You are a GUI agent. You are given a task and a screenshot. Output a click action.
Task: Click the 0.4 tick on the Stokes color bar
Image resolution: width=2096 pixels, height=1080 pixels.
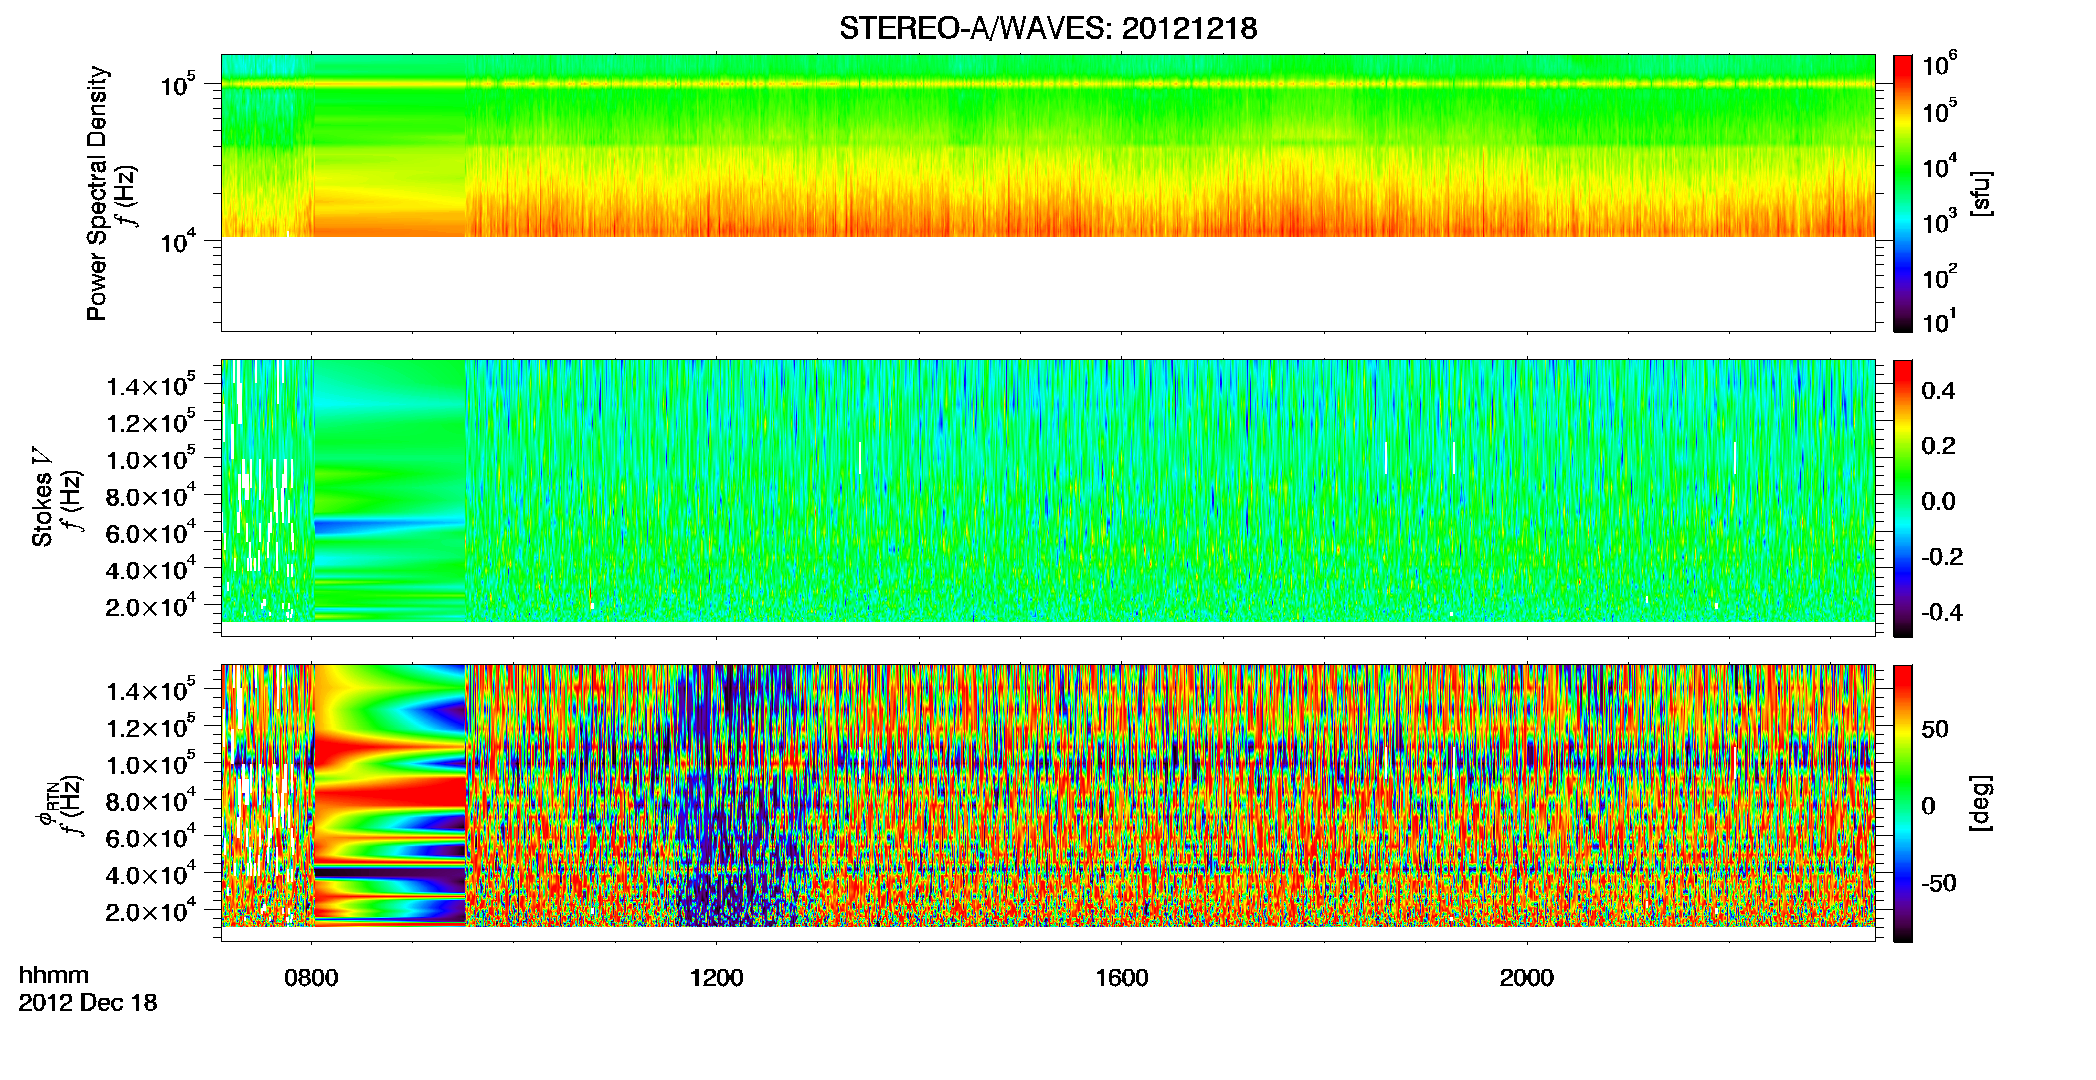click(x=1938, y=391)
